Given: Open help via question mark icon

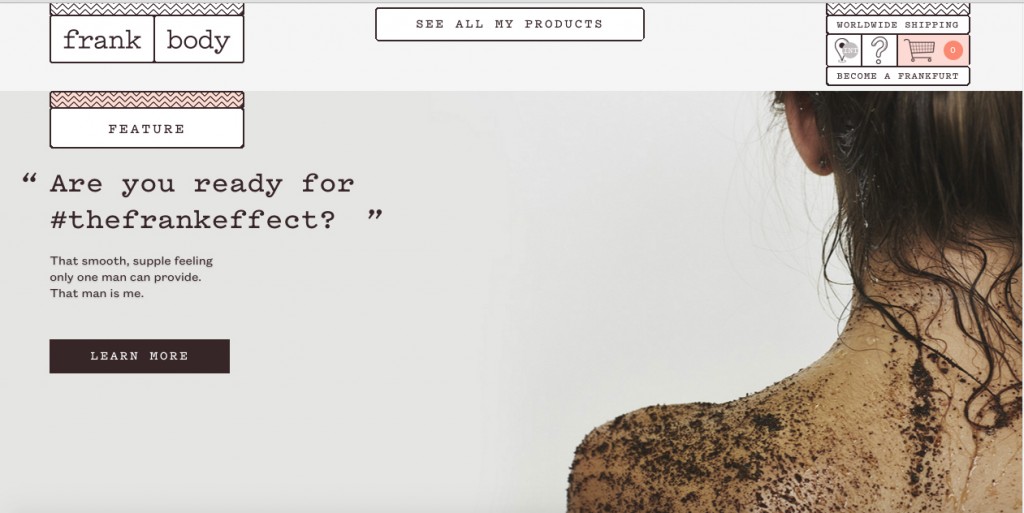Looking at the screenshot, I should coord(879,50).
